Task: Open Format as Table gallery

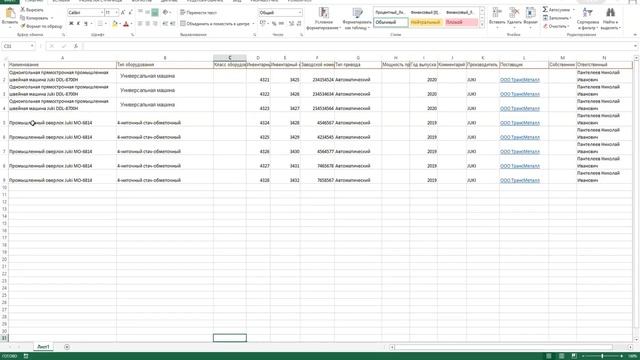Action: point(357,19)
